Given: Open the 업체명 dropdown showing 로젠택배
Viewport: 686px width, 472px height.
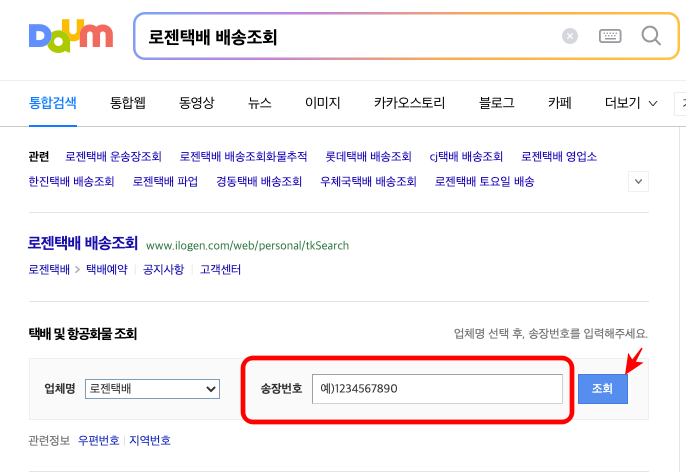Looking at the screenshot, I should pos(152,389).
